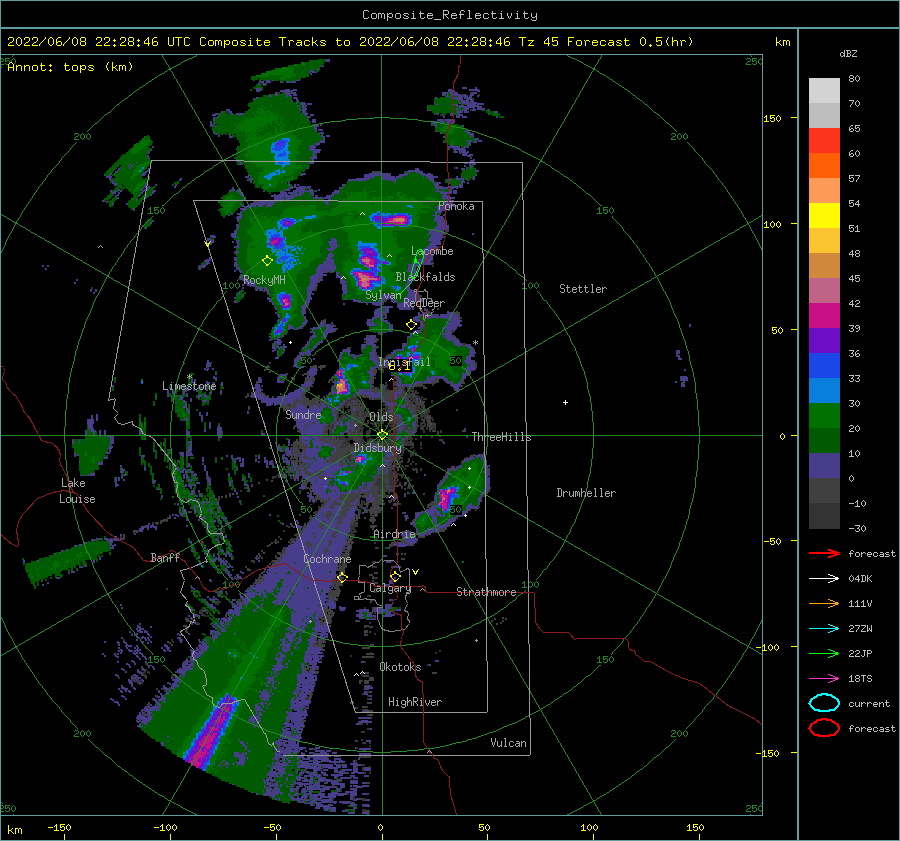The image size is (900, 841).
Task: Click the Okotoks town label
Action: point(401,667)
